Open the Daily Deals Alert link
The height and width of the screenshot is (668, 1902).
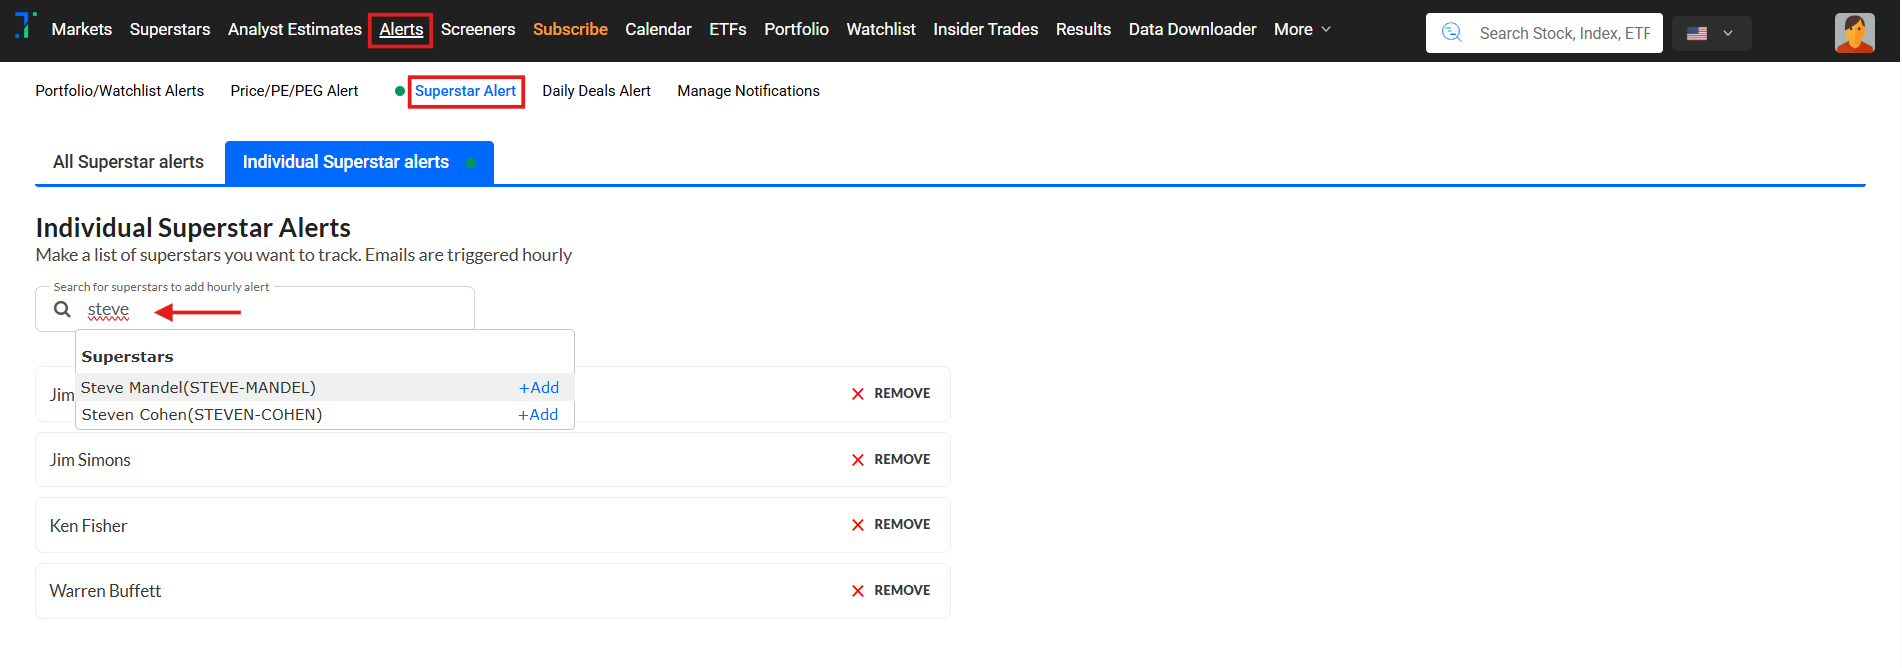[x=596, y=91]
